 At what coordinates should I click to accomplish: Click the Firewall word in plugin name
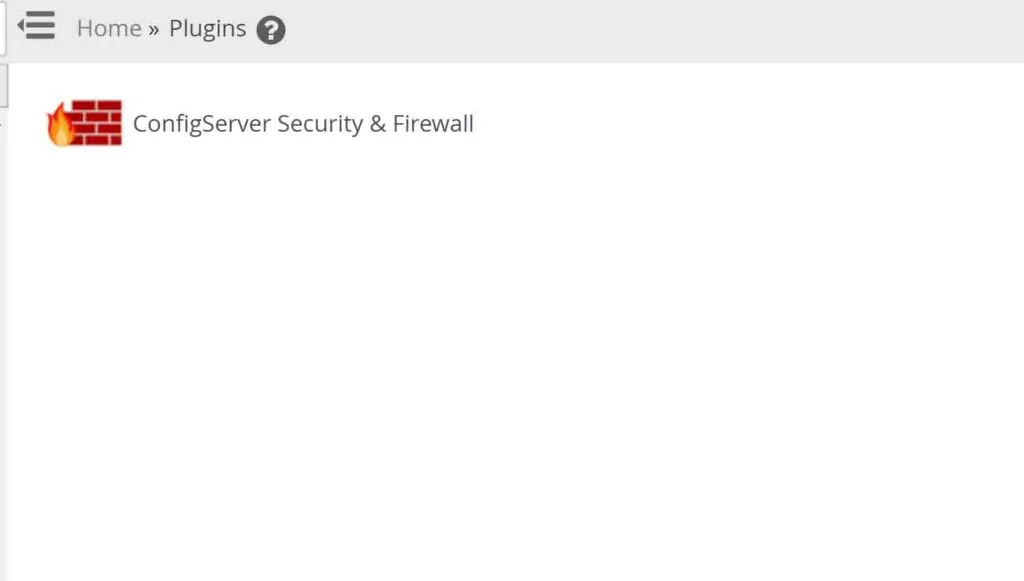coord(433,123)
